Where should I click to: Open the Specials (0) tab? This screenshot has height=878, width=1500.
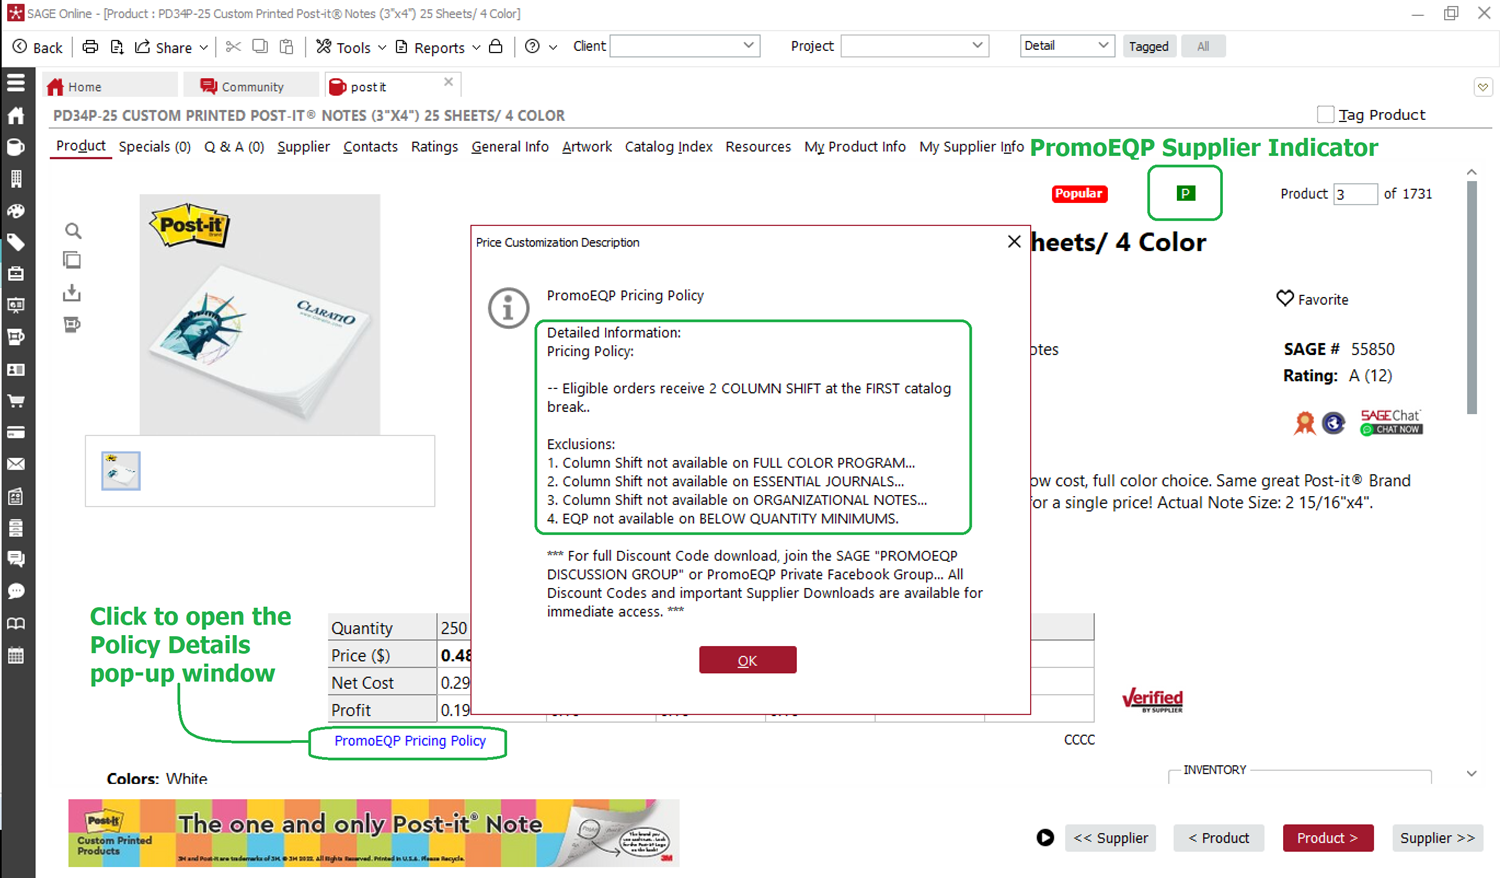click(x=155, y=147)
